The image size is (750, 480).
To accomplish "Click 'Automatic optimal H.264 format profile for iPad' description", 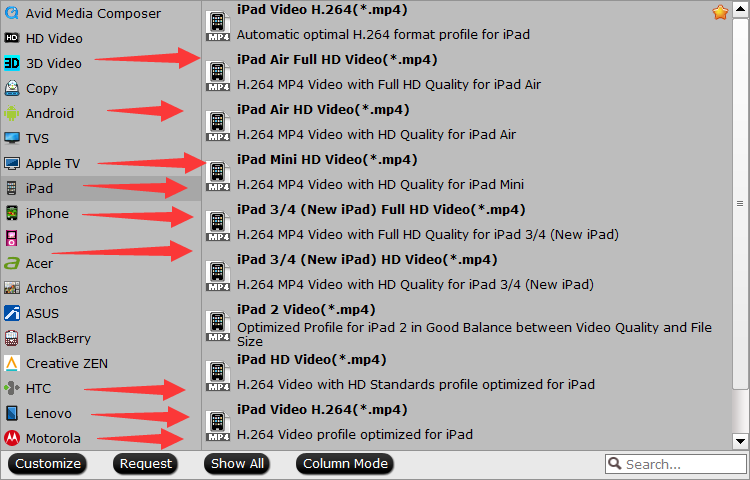I will pyautogui.click(x=383, y=35).
